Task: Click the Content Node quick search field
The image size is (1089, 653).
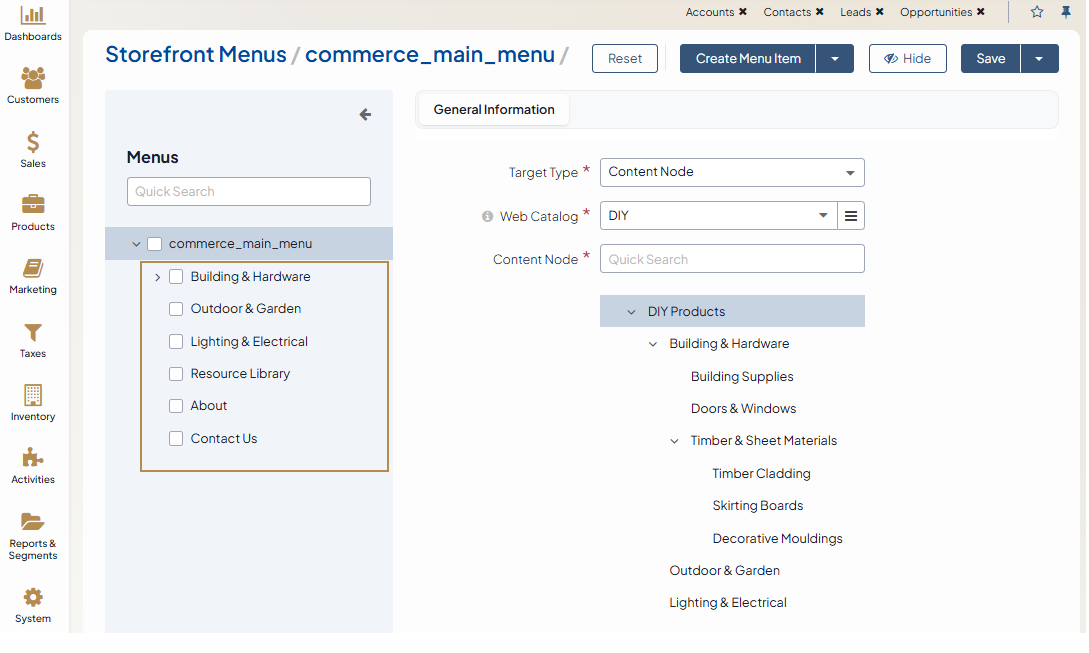Action: click(732, 259)
